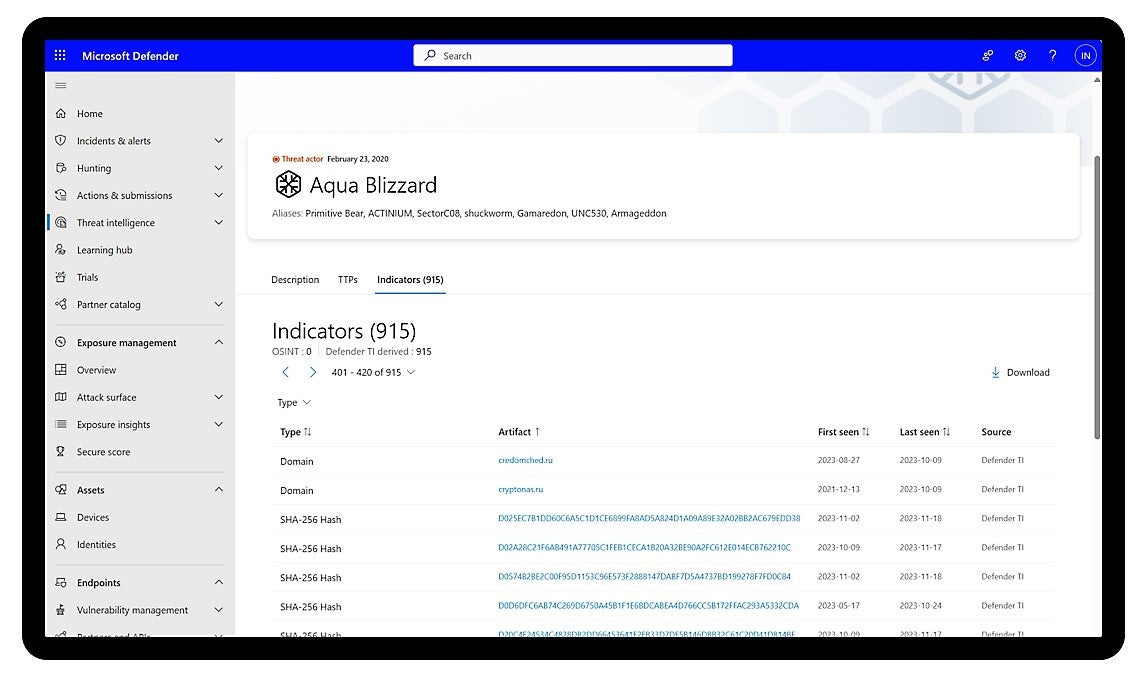Viewport: 1147px width, 677px height.
Task: Open the Type filter dropdown
Action: point(294,403)
